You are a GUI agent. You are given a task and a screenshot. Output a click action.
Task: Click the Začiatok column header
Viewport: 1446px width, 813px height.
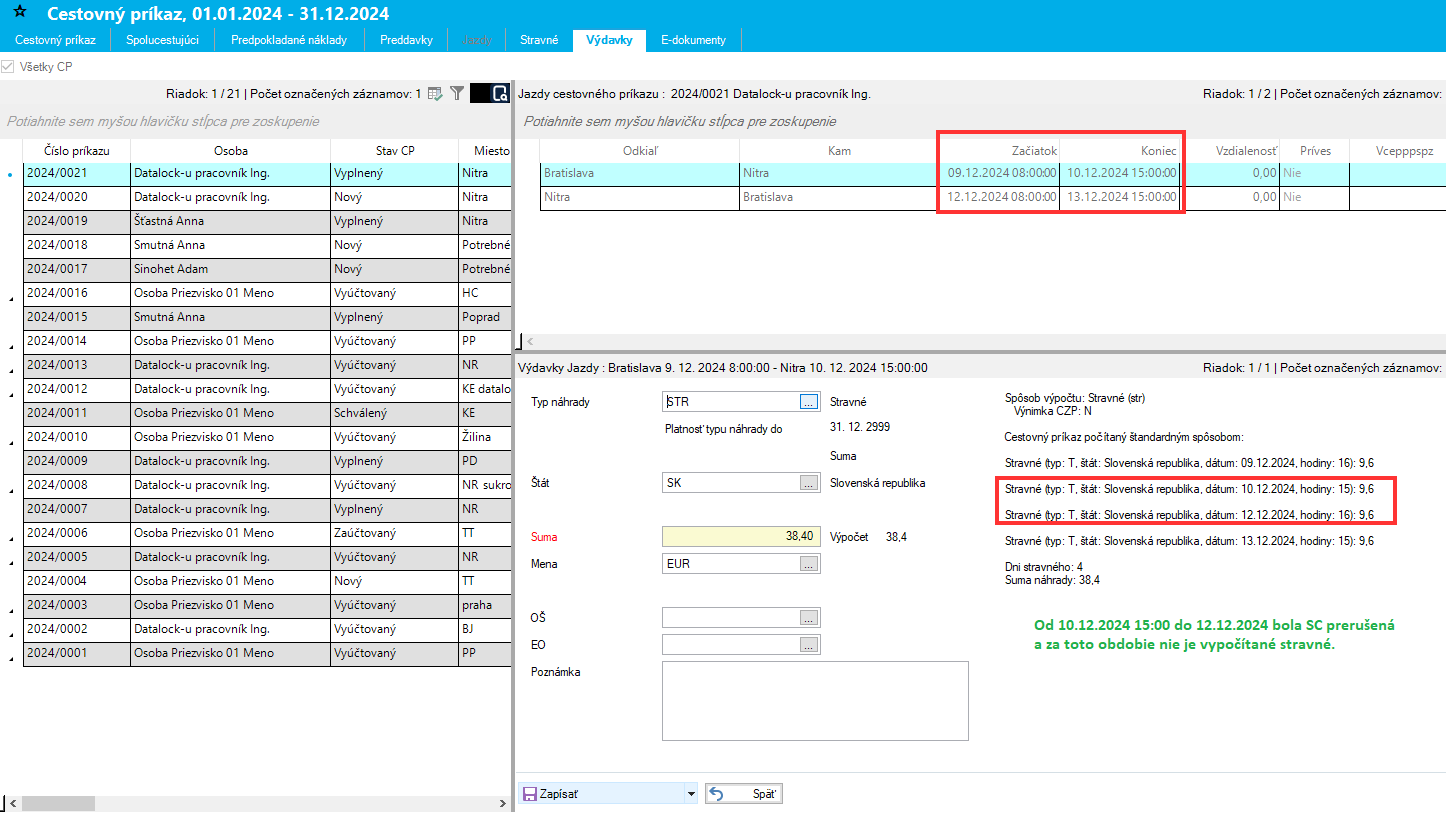999,151
